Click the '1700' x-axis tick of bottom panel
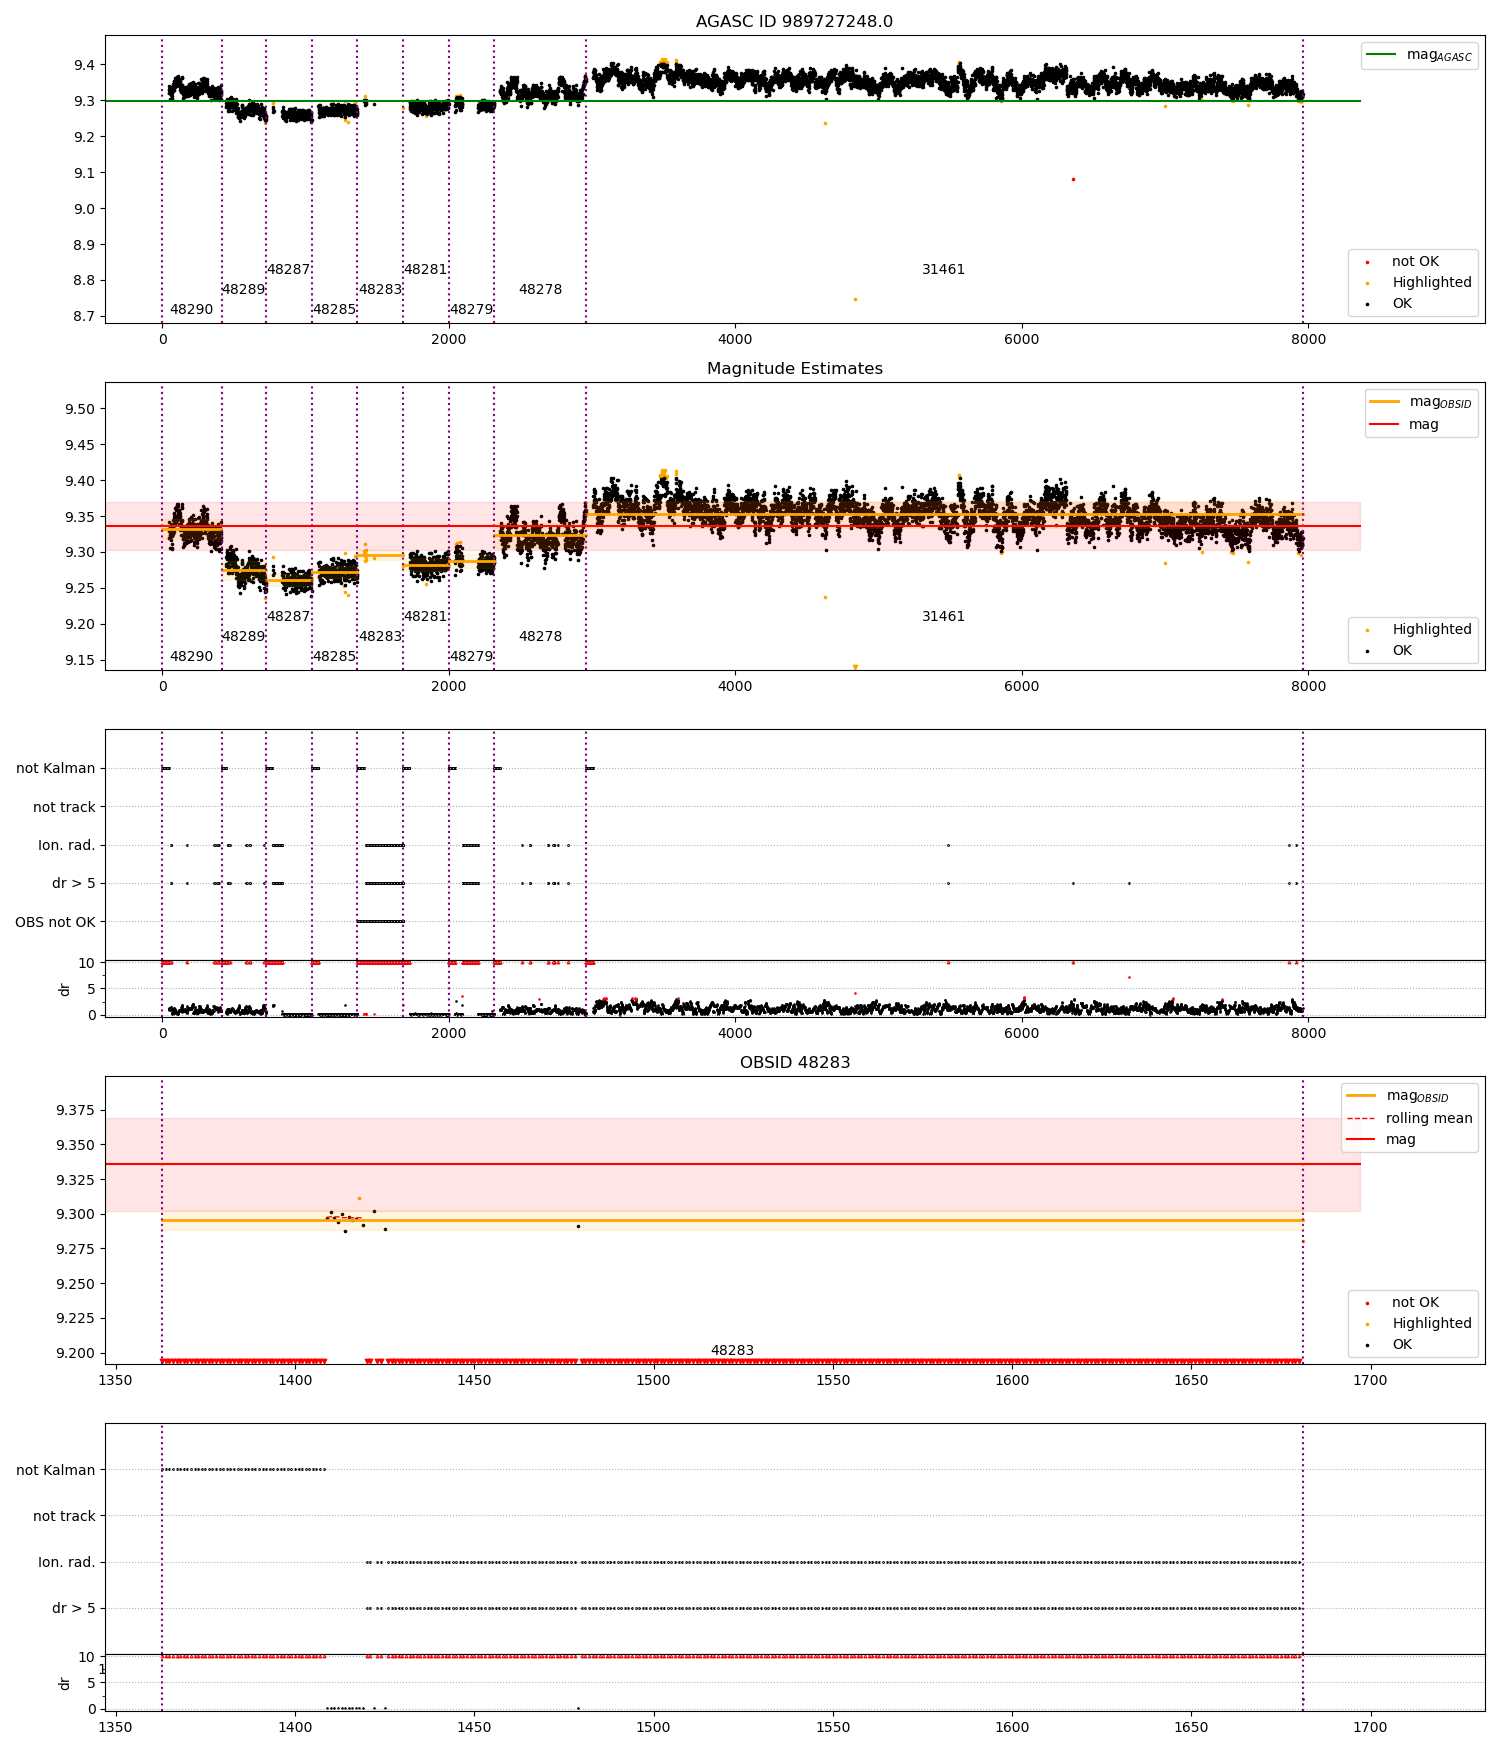 pos(1370,1728)
